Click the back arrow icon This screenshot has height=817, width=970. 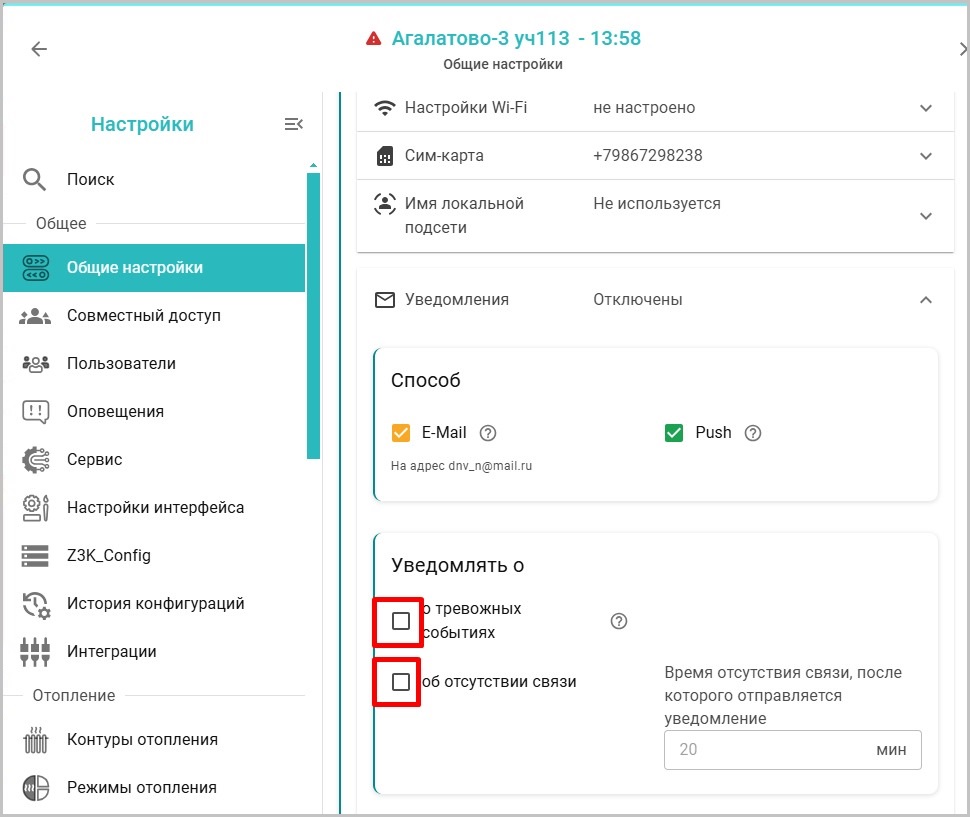(39, 49)
